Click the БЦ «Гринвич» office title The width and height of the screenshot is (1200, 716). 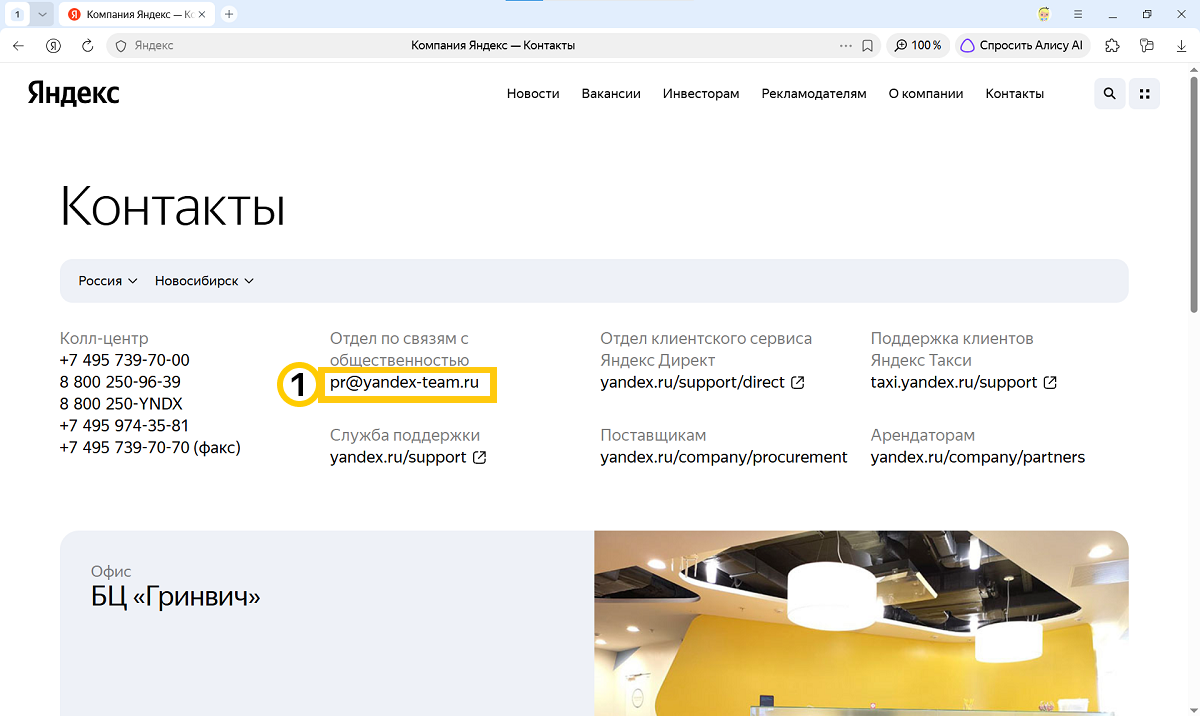pyautogui.click(x=176, y=598)
